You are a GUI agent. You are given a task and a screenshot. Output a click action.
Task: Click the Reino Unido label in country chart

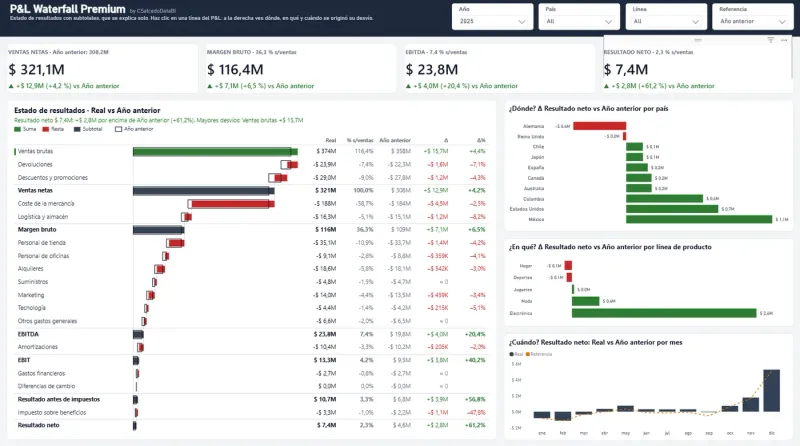(x=531, y=137)
